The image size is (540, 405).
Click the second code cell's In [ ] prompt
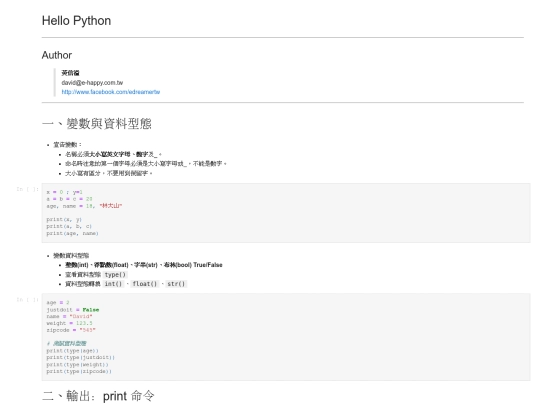pos(27,300)
